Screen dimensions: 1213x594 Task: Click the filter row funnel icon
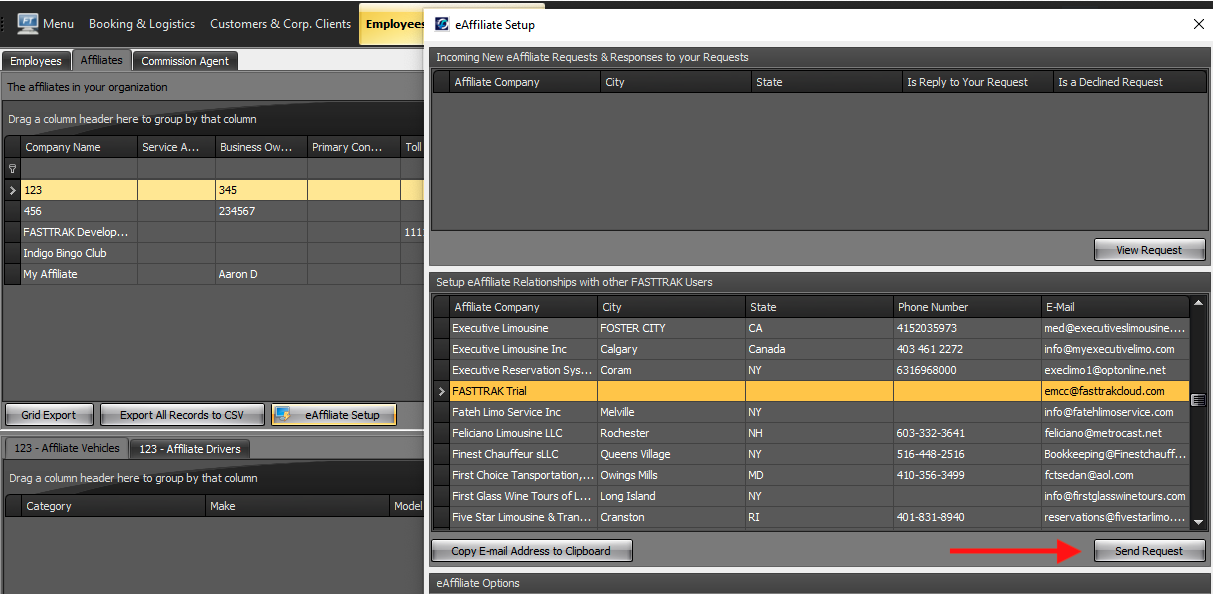(12, 169)
